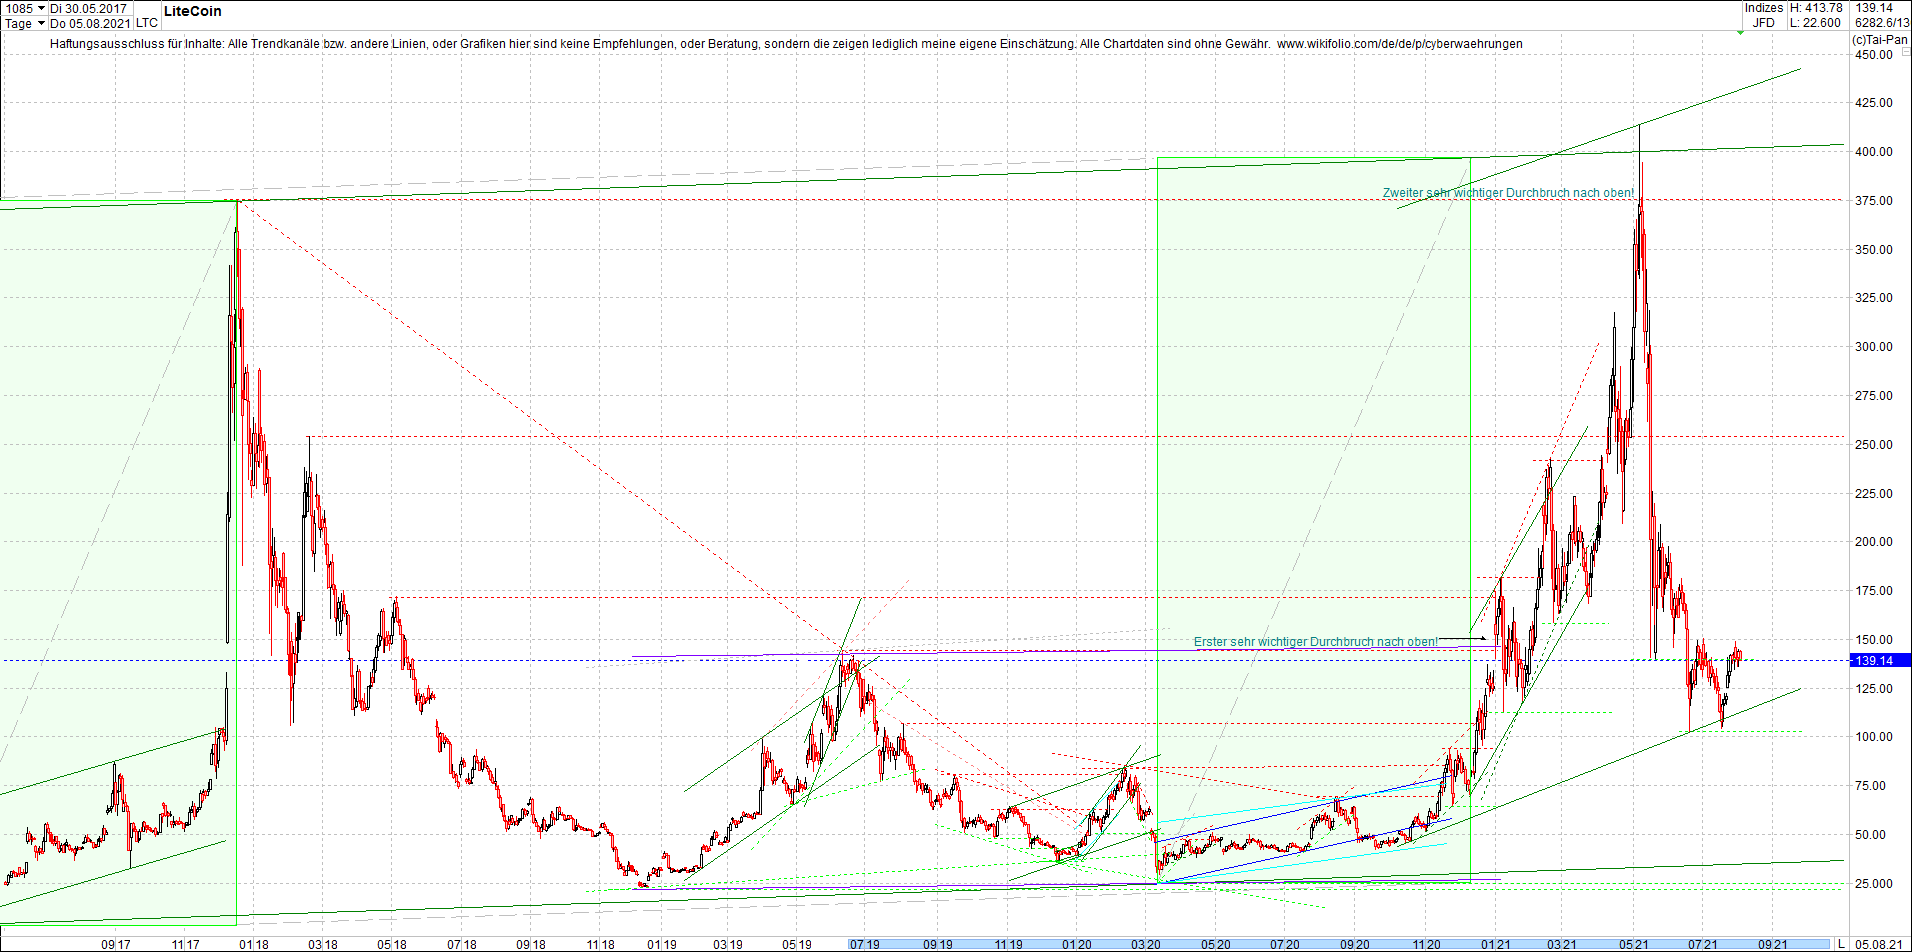The width and height of the screenshot is (1912, 952).
Task: Click the wikifolio URL in the disclaimer
Action: coord(1400,44)
